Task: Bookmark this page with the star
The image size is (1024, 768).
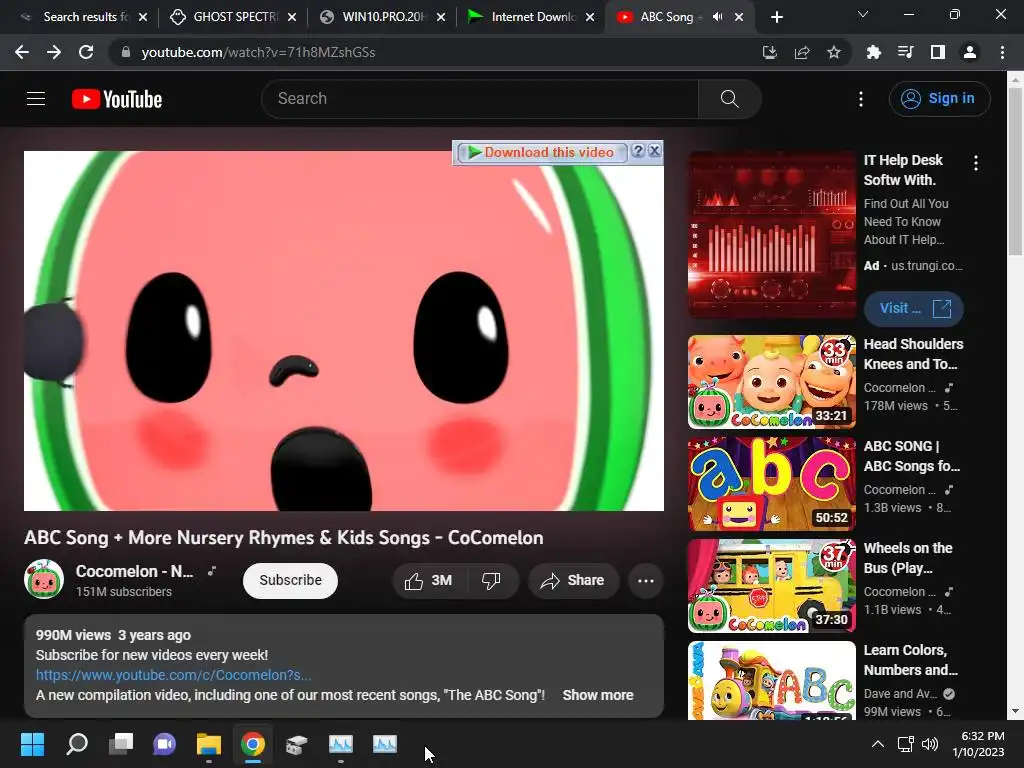Action: 834,52
